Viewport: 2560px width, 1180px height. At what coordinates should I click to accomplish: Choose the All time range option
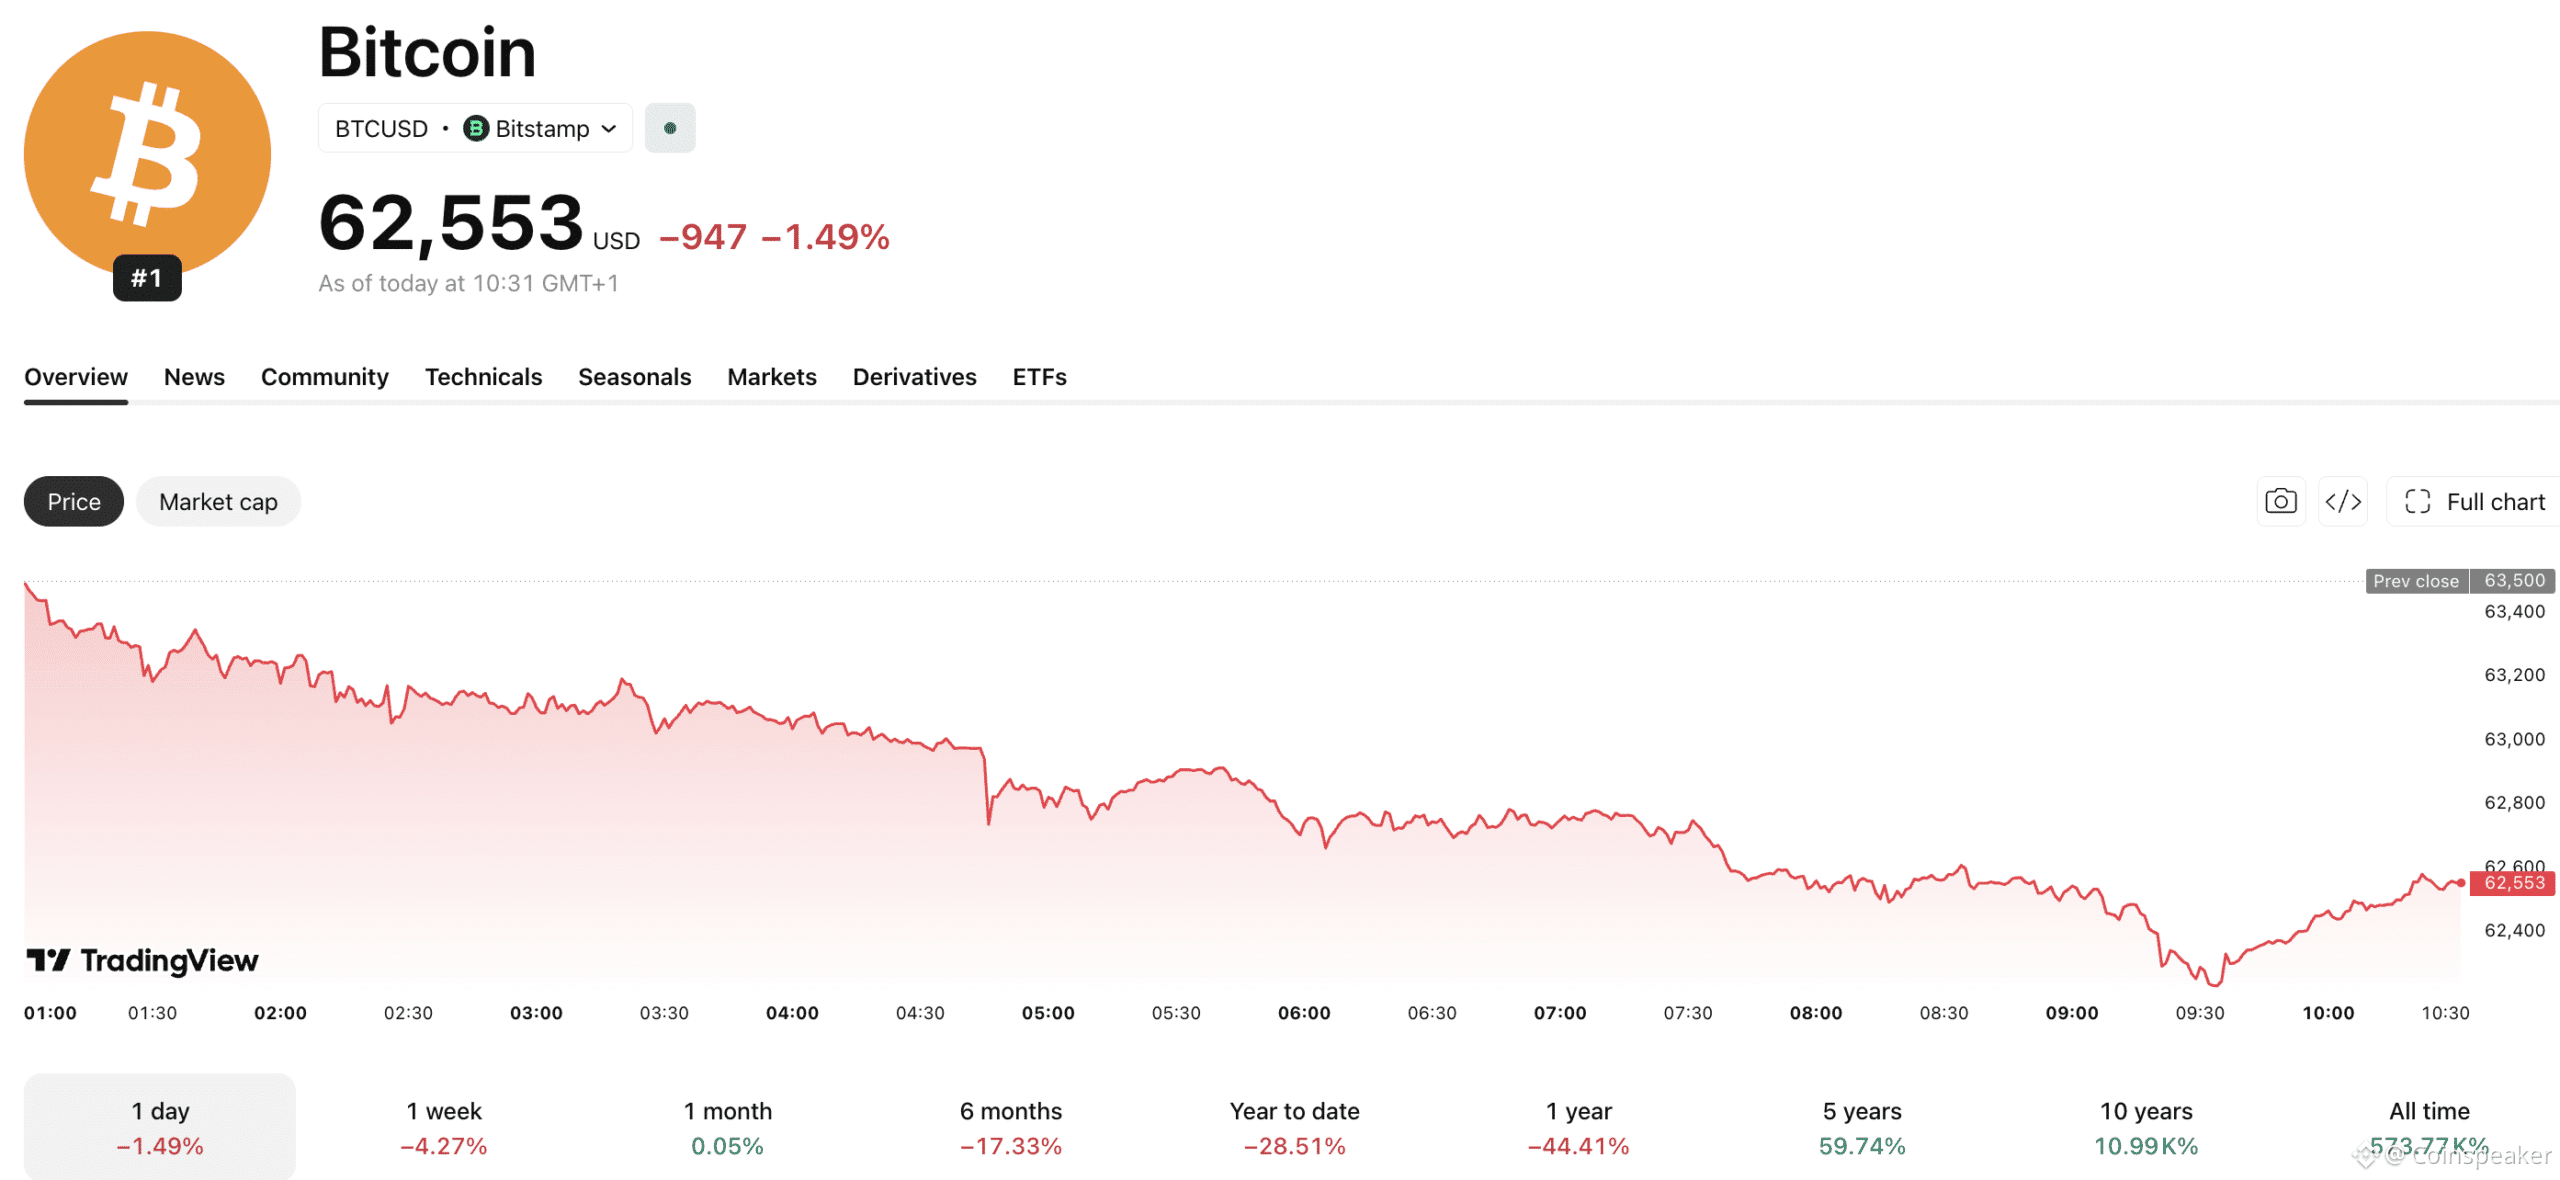pos(2429,1127)
